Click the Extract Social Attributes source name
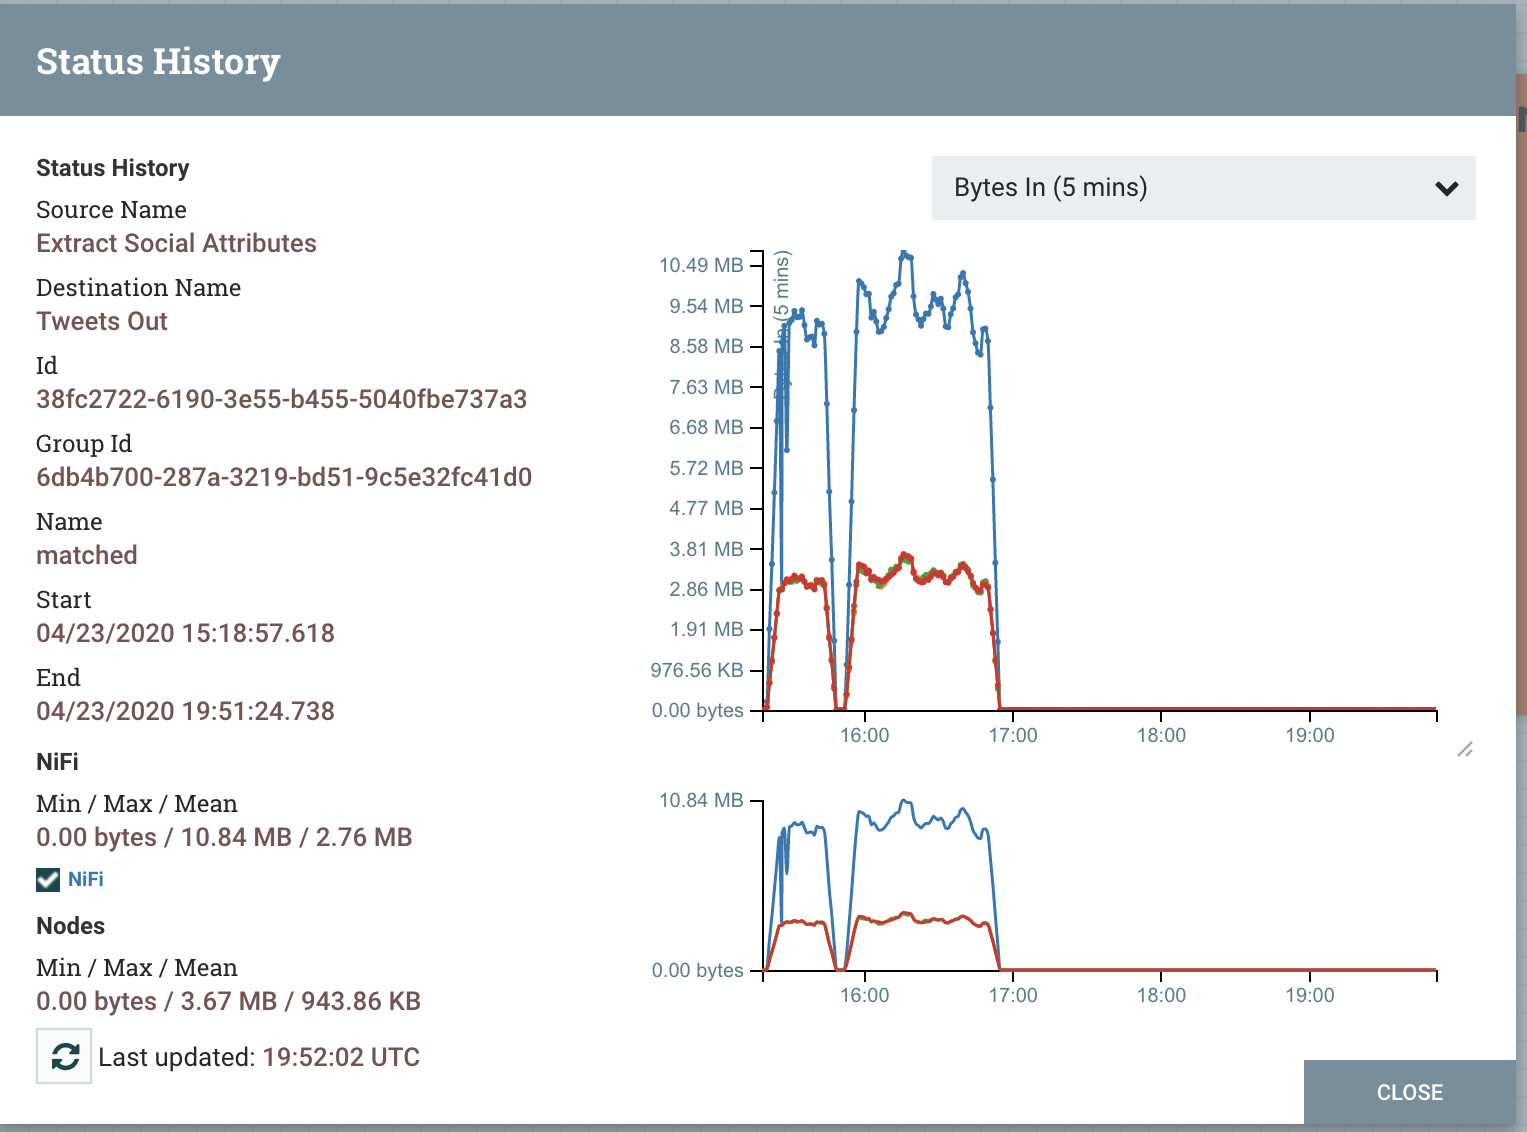The width and height of the screenshot is (1527, 1132). point(176,243)
